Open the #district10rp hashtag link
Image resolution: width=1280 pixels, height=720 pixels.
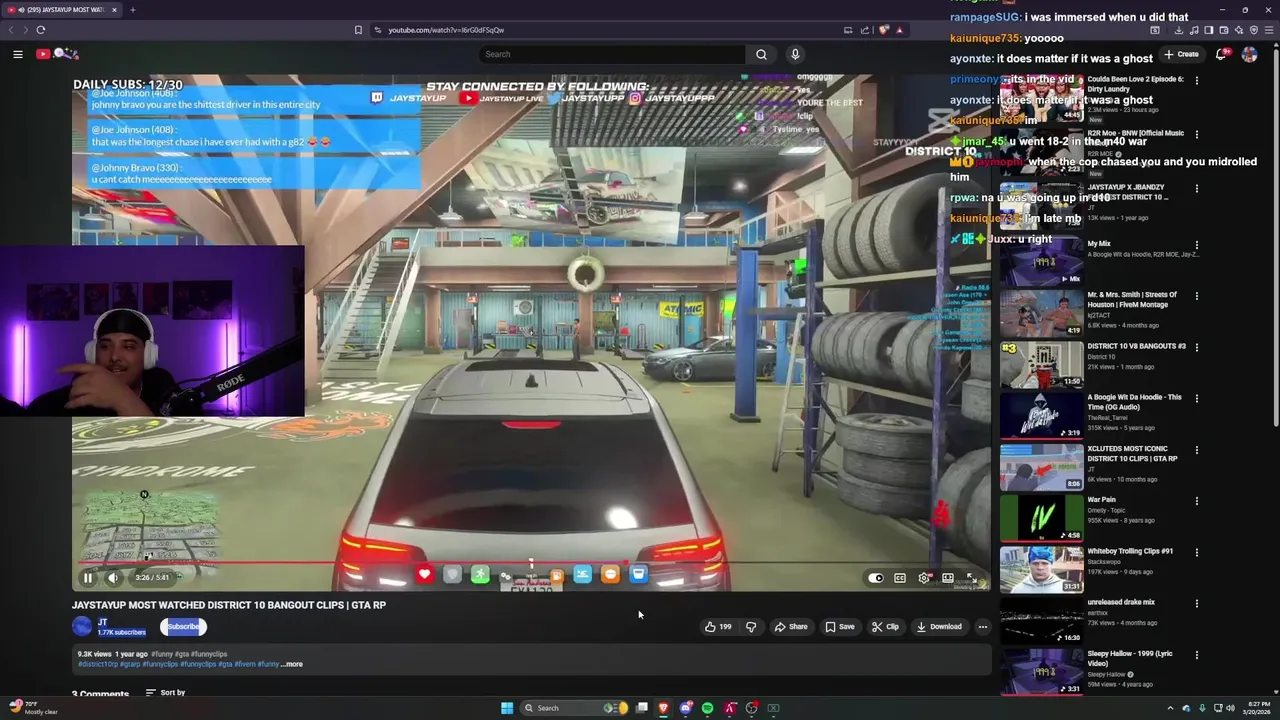[x=97, y=664]
